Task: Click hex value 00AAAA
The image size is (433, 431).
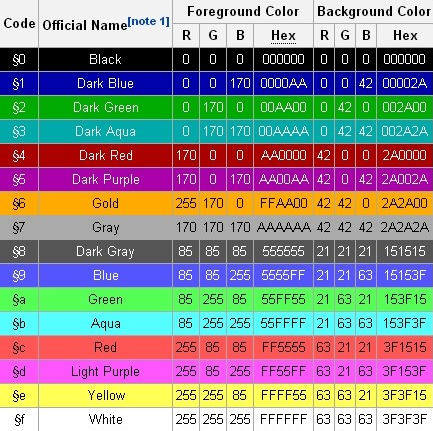Action: [283, 131]
